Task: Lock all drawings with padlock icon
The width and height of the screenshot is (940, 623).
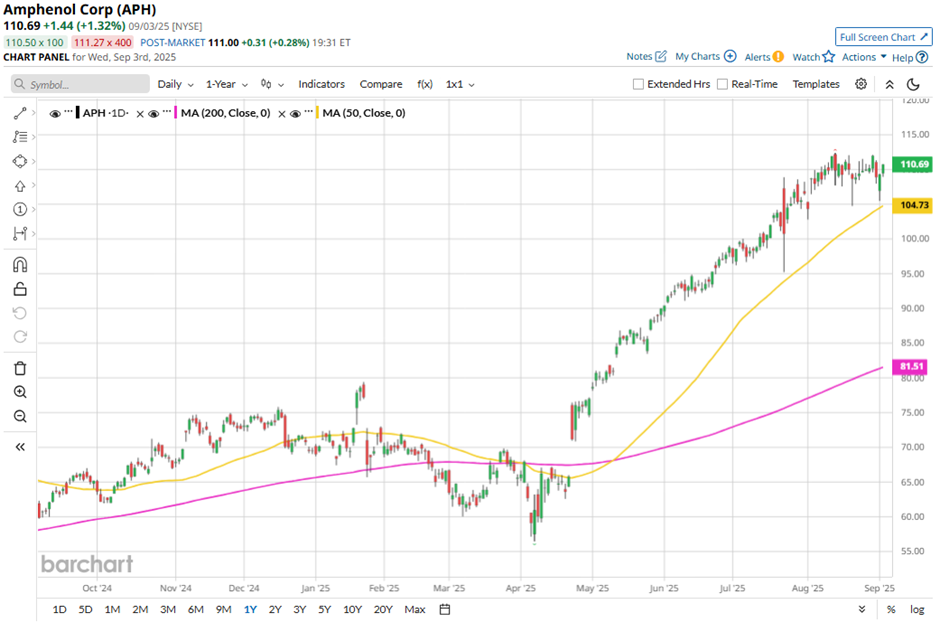Action: click(20, 289)
